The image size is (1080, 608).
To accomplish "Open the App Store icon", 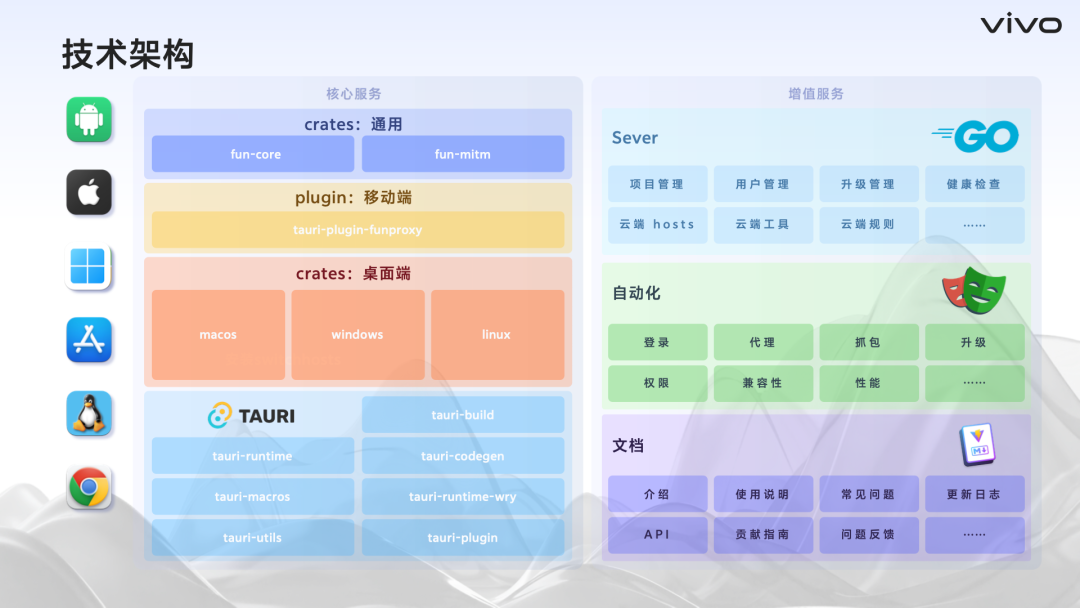I will pyautogui.click(x=88, y=340).
